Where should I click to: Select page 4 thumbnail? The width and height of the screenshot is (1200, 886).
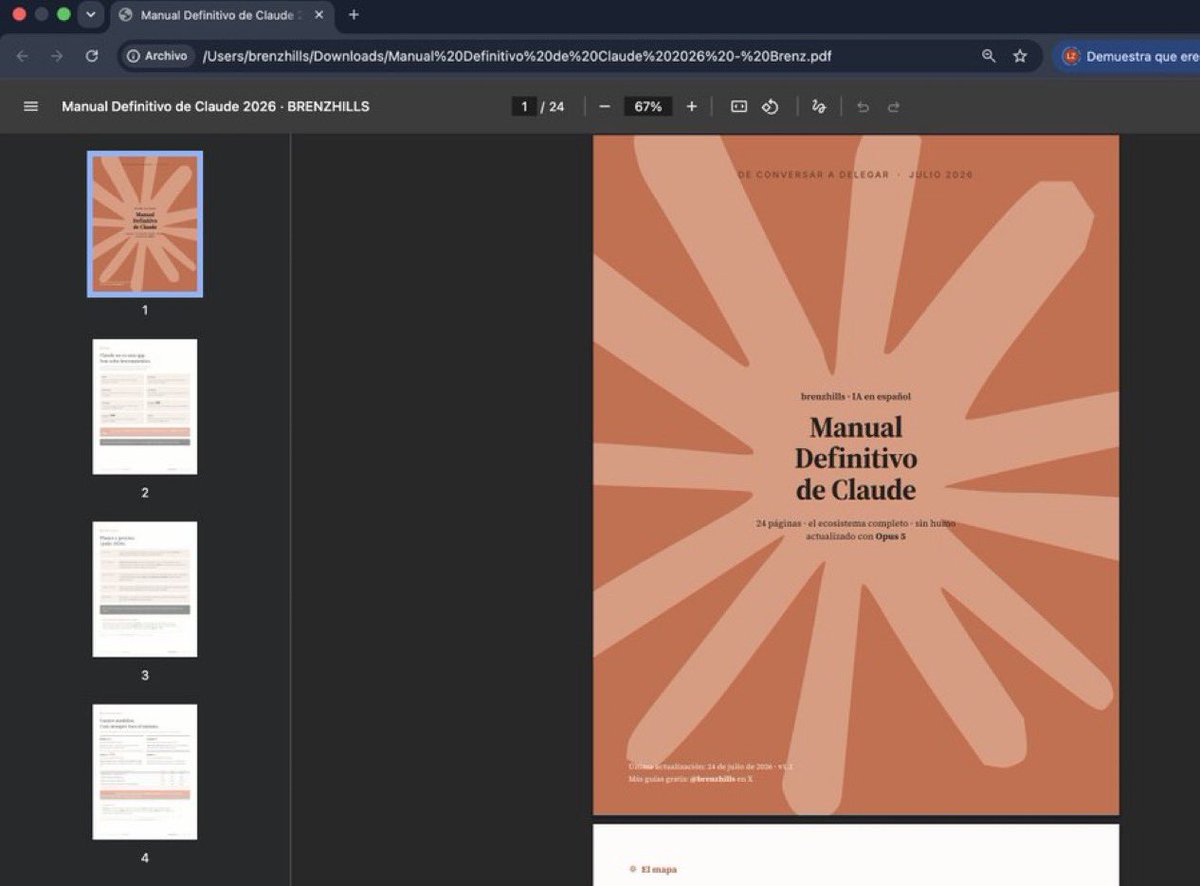point(145,772)
